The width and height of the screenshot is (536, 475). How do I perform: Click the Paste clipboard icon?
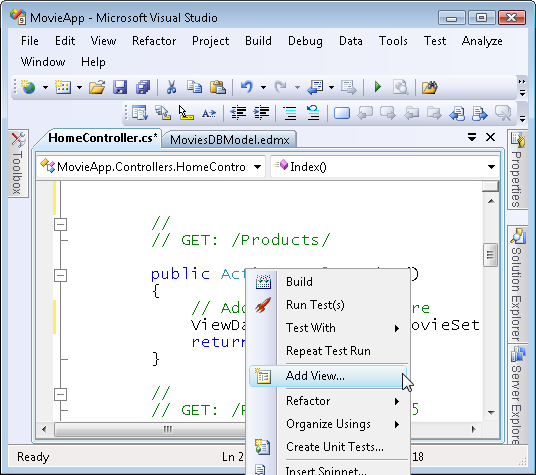(218, 87)
